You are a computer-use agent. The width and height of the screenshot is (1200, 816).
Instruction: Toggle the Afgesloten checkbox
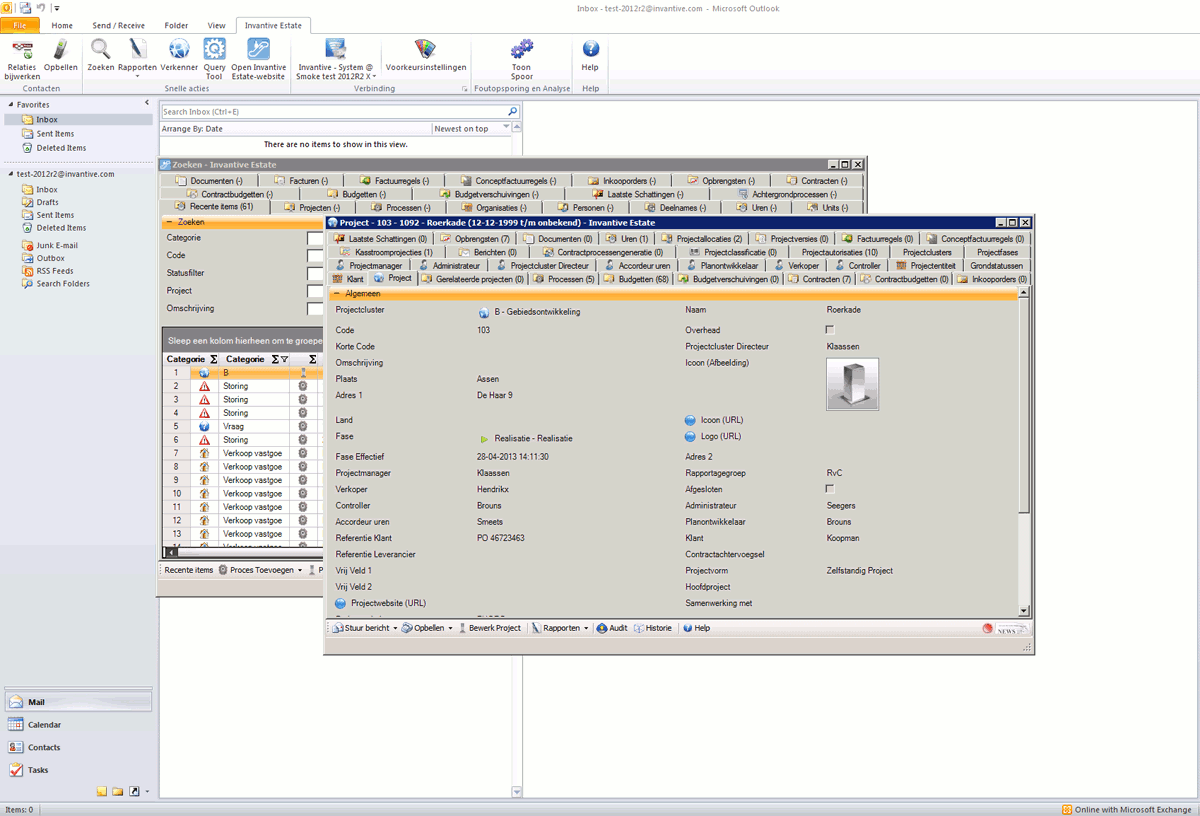[830, 489]
